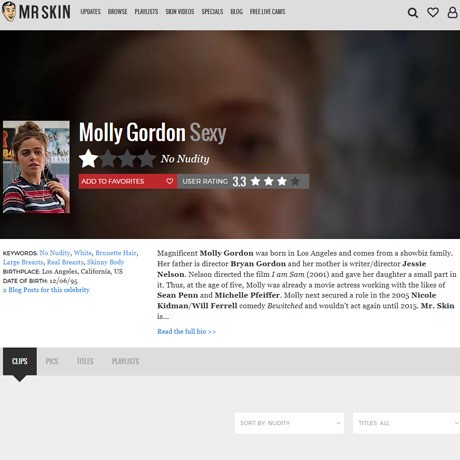Go to the Blog page
The image size is (460, 460).
tap(236, 12)
